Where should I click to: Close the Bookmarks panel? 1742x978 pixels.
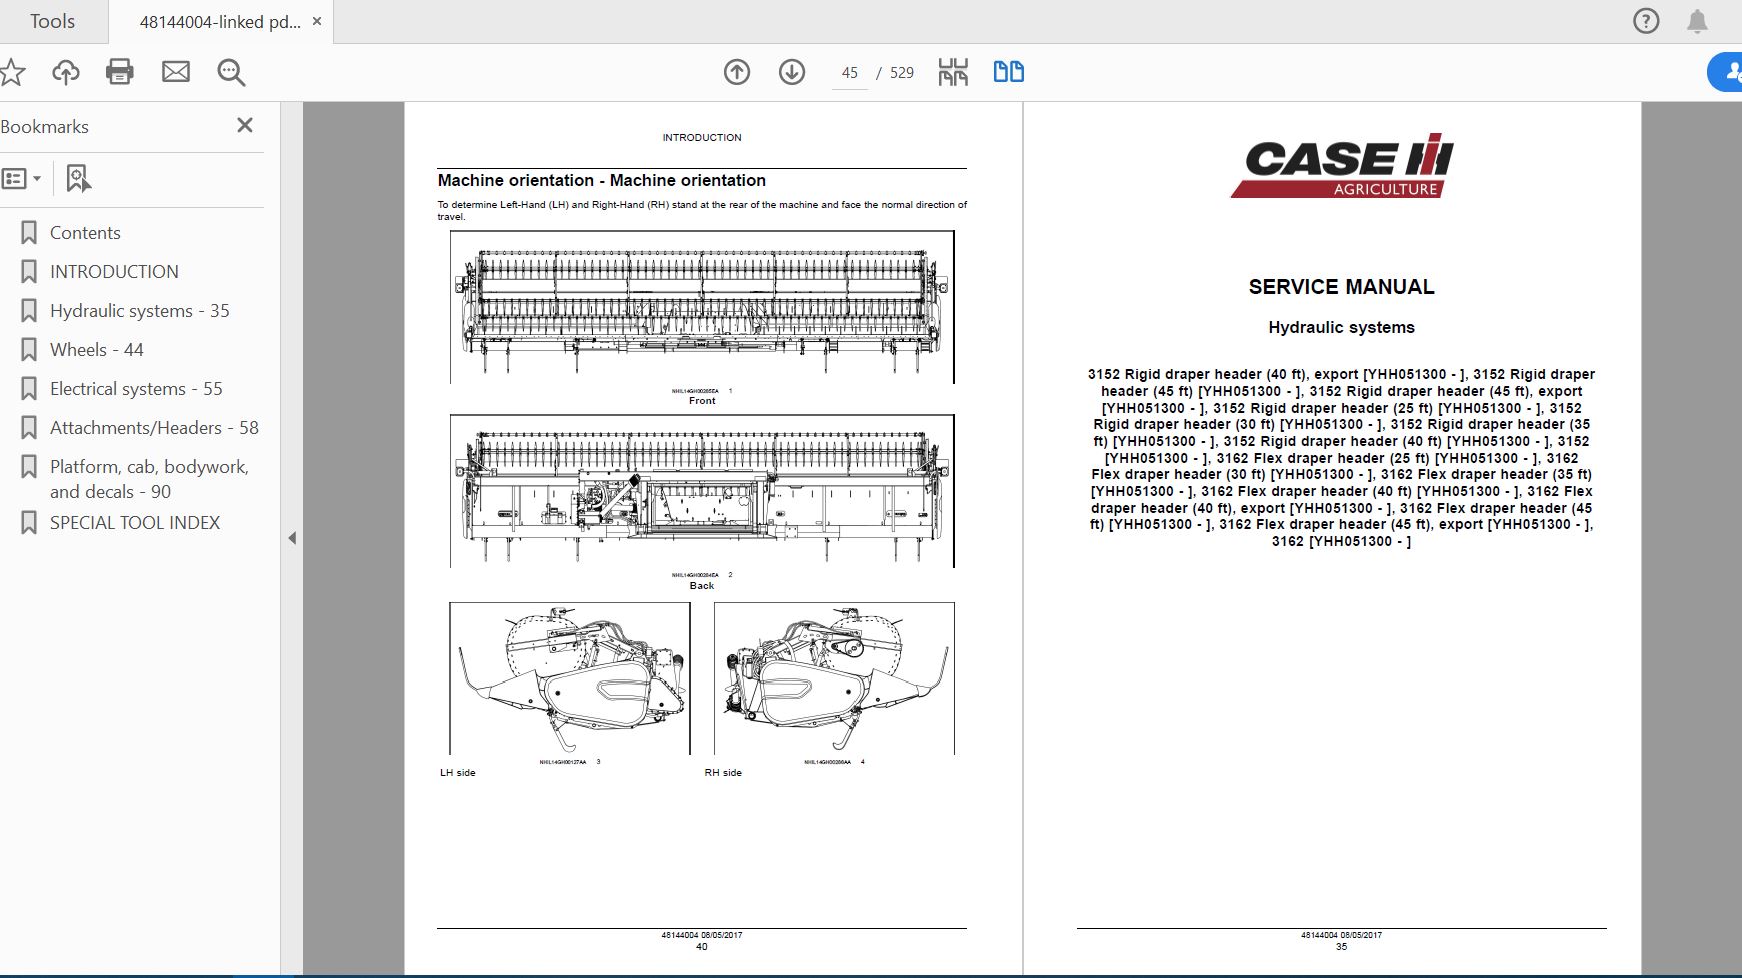coord(245,125)
